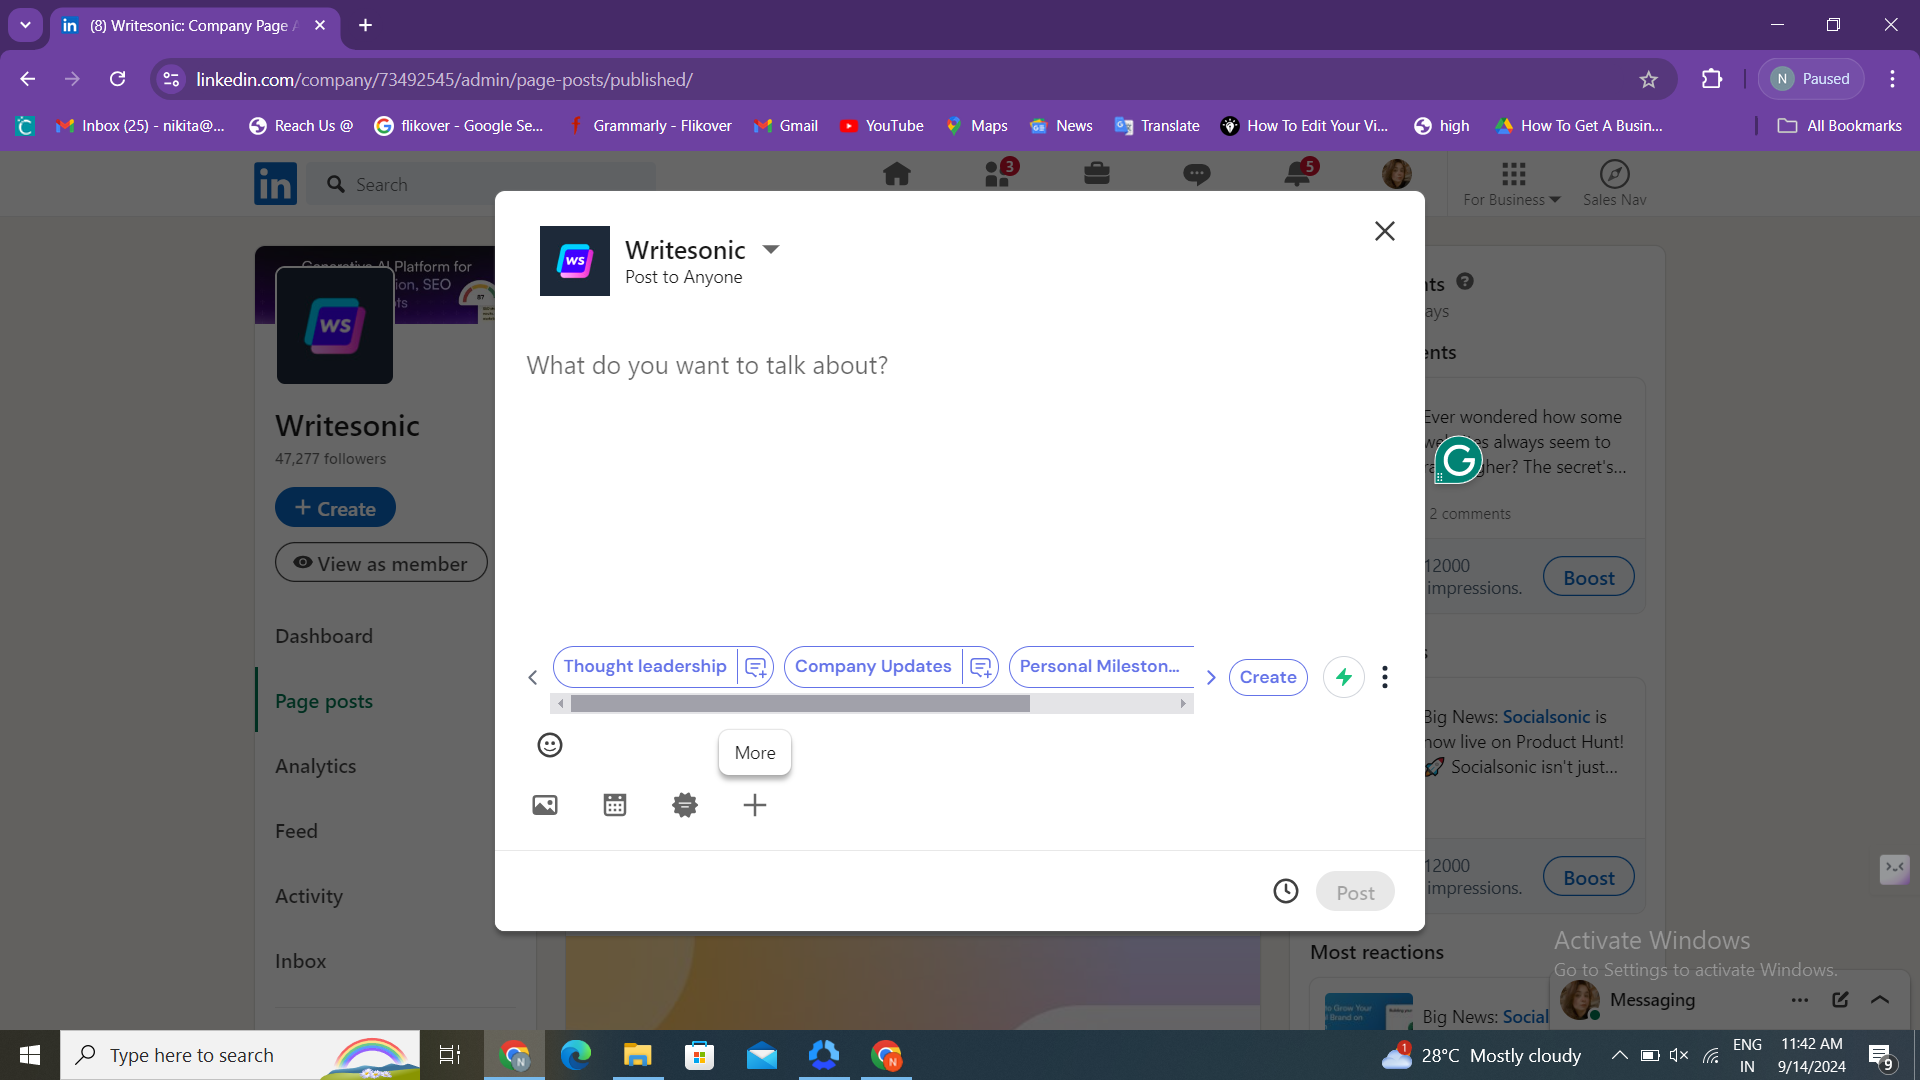This screenshot has height=1080, width=1920.
Task: Open profile Me avatar menu
Action: click(1397, 174)
